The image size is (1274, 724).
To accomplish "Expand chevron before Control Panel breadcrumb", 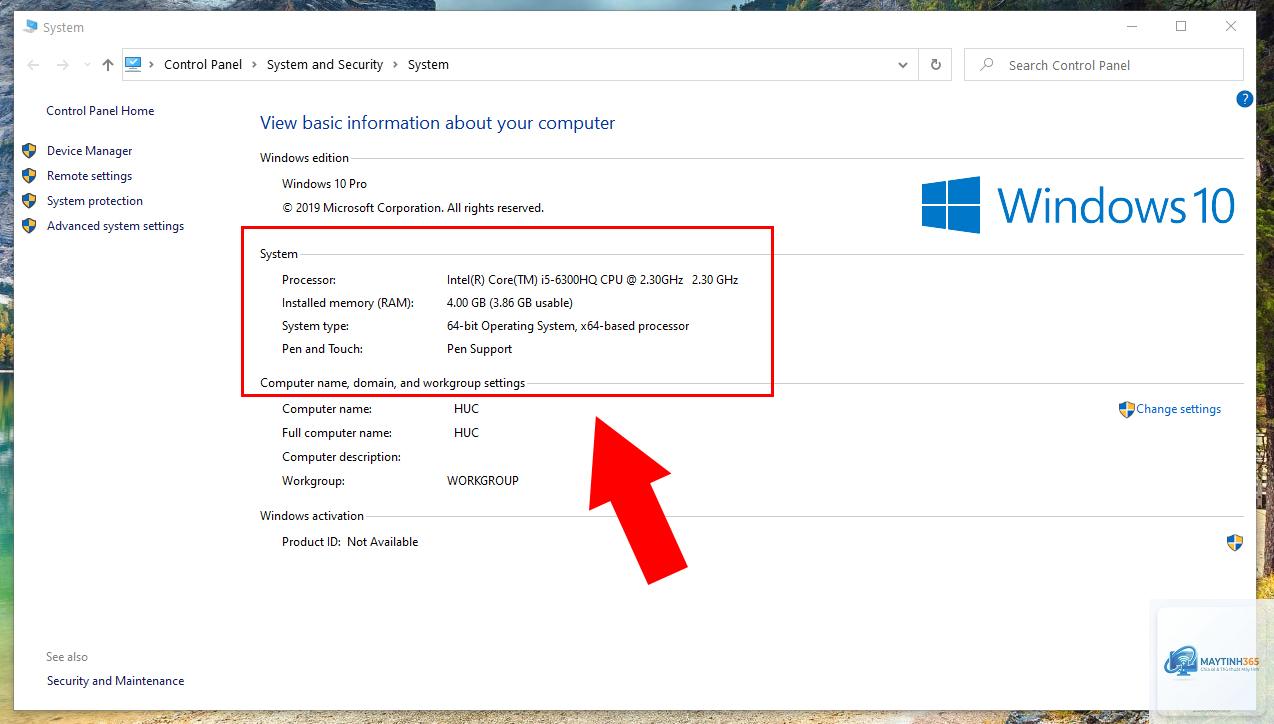I will coord(152,65).
